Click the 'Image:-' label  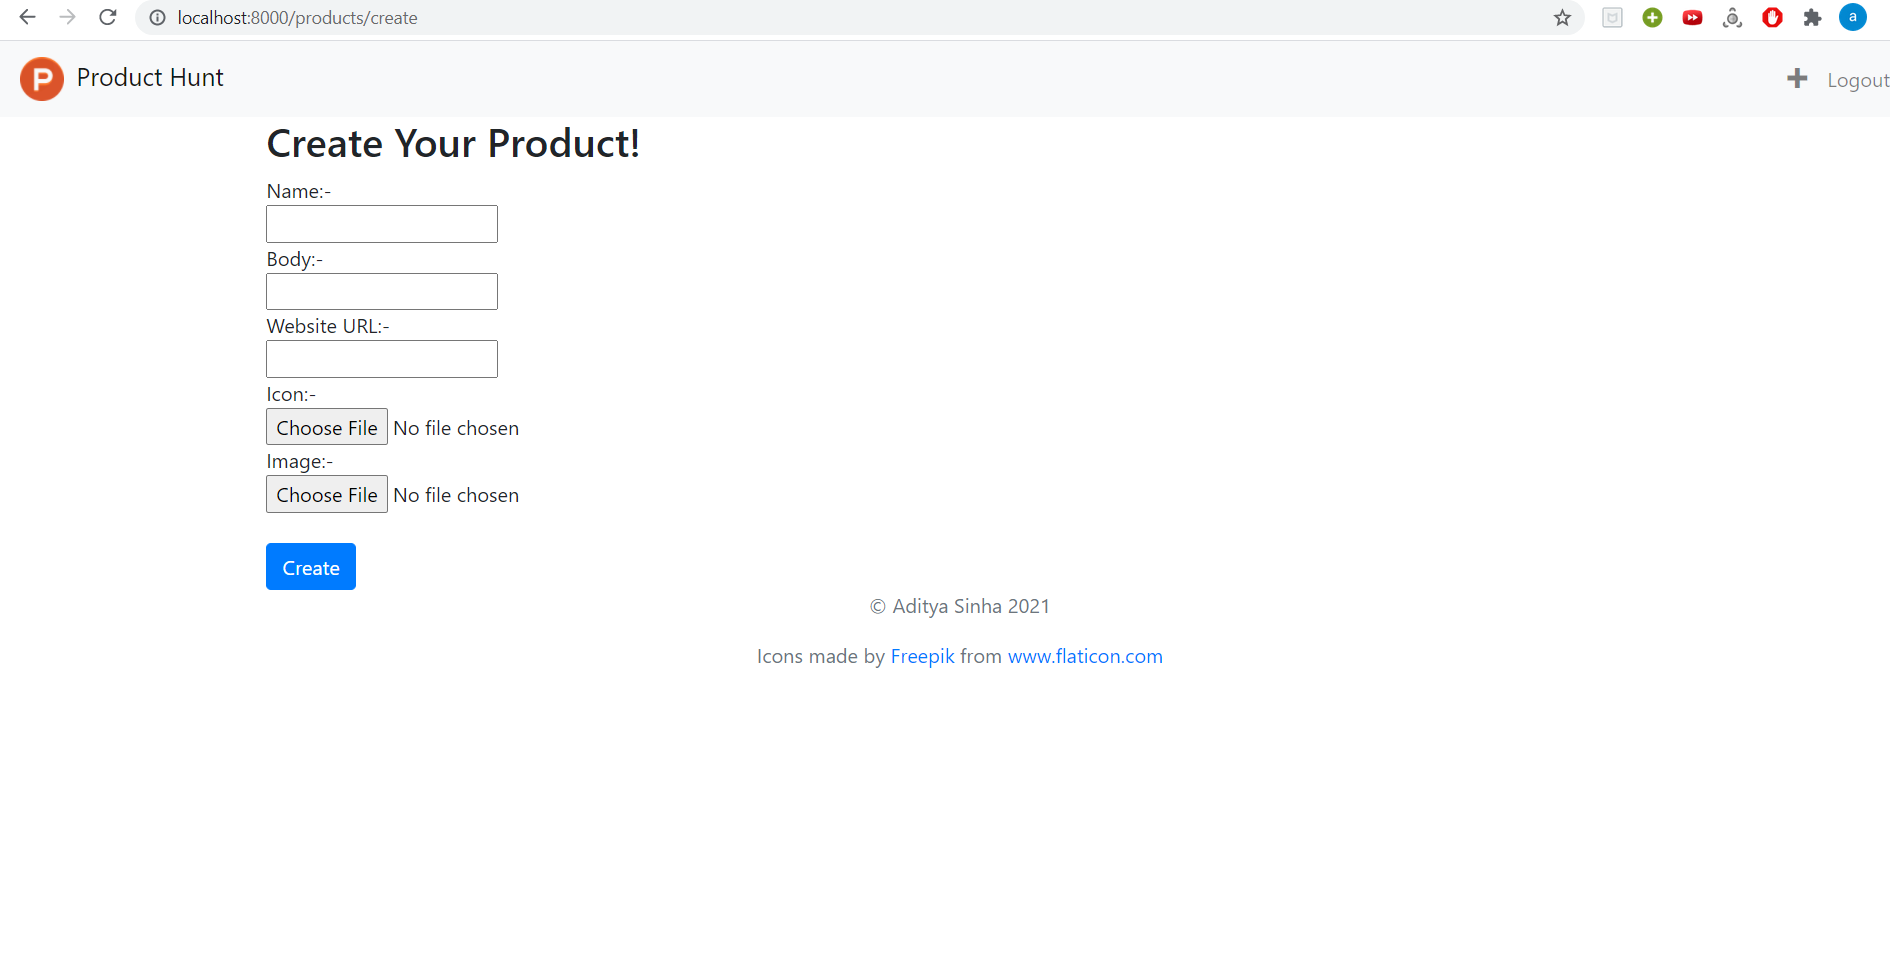coord(300,462)
